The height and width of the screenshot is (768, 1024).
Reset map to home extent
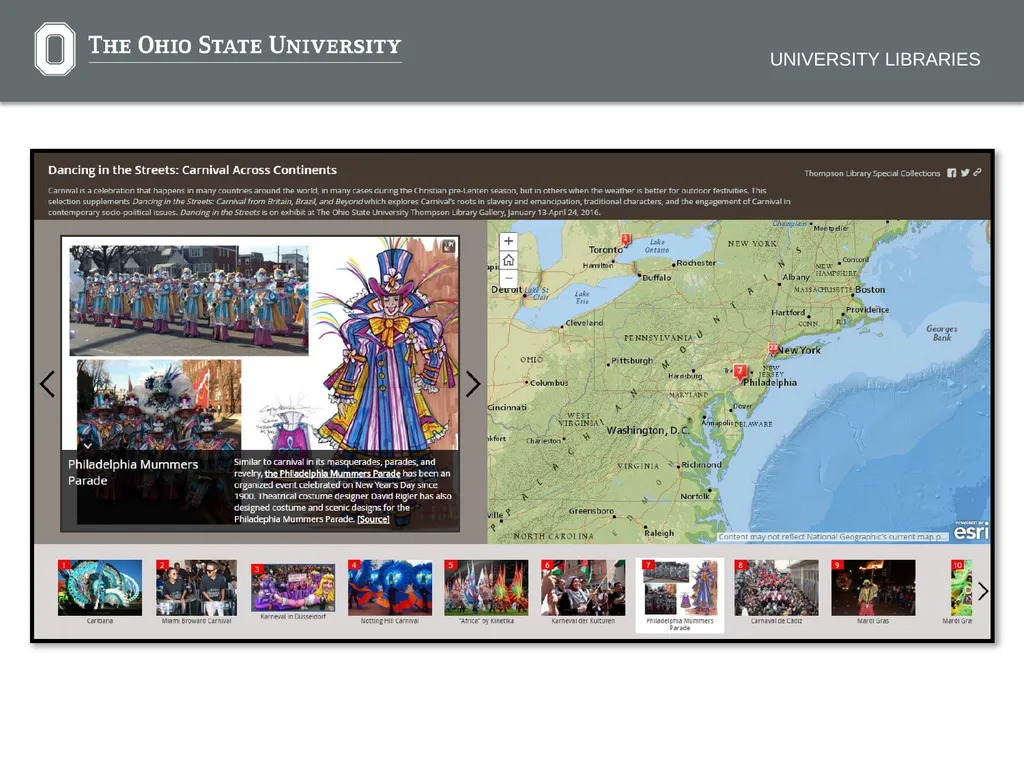tap(508, 260)
